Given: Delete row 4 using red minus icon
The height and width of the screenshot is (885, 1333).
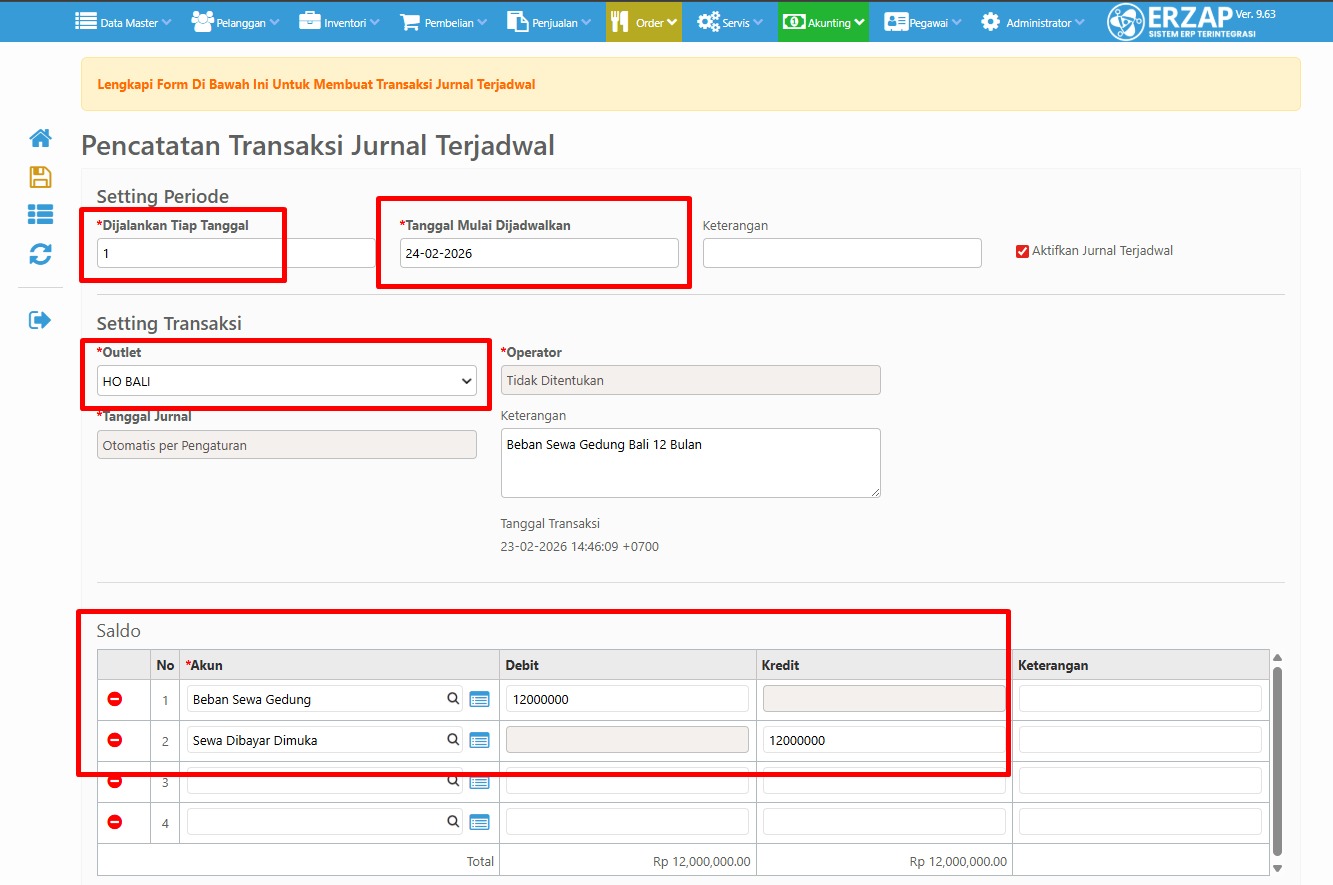Looking at the screenshot, I should click(115, 822).
